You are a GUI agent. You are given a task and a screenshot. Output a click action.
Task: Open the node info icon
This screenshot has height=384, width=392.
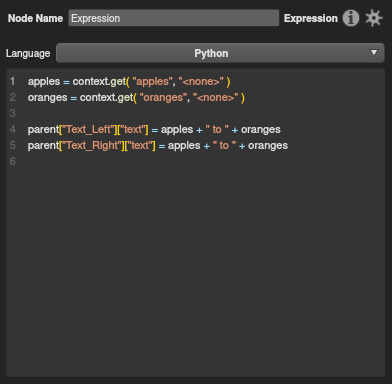click(351, 18)
